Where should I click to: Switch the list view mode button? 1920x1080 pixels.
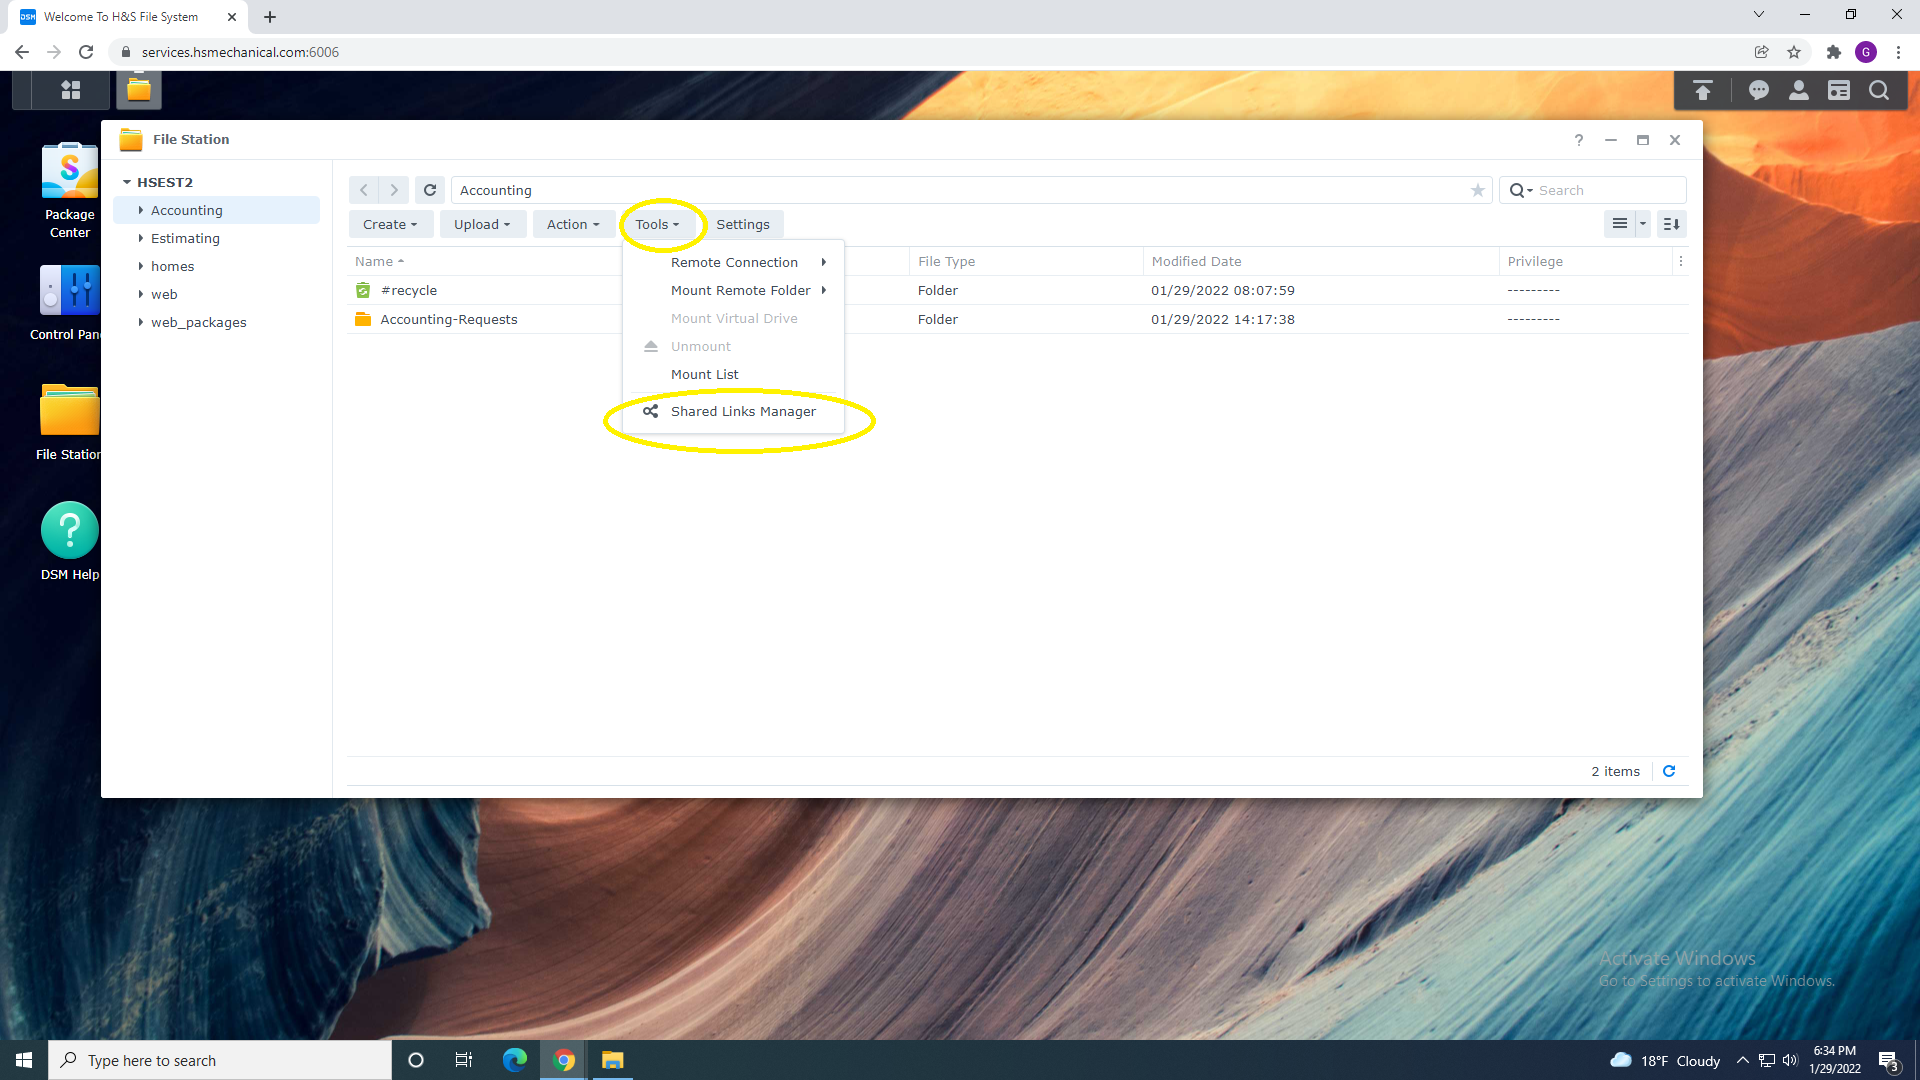tap(1619, 224)
